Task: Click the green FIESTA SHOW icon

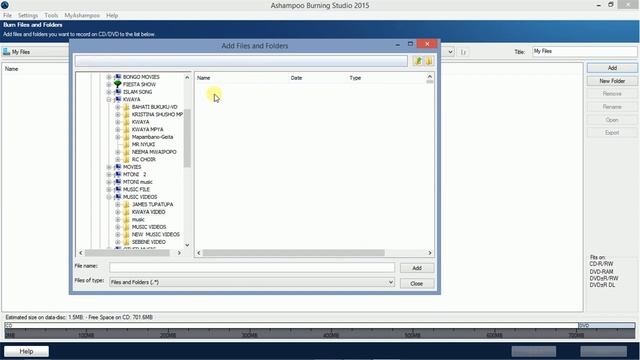Action: click(x=118, y=84)
